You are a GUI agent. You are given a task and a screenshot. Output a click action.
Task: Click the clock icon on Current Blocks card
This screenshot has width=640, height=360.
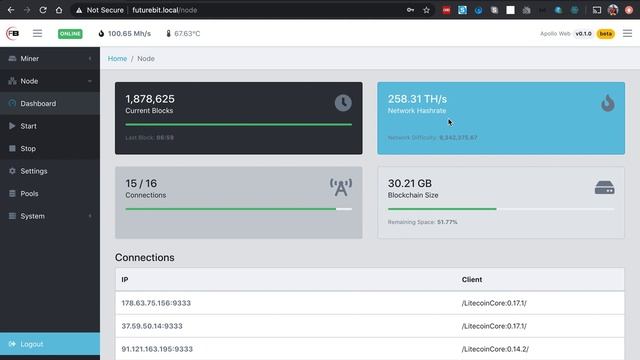343,103
